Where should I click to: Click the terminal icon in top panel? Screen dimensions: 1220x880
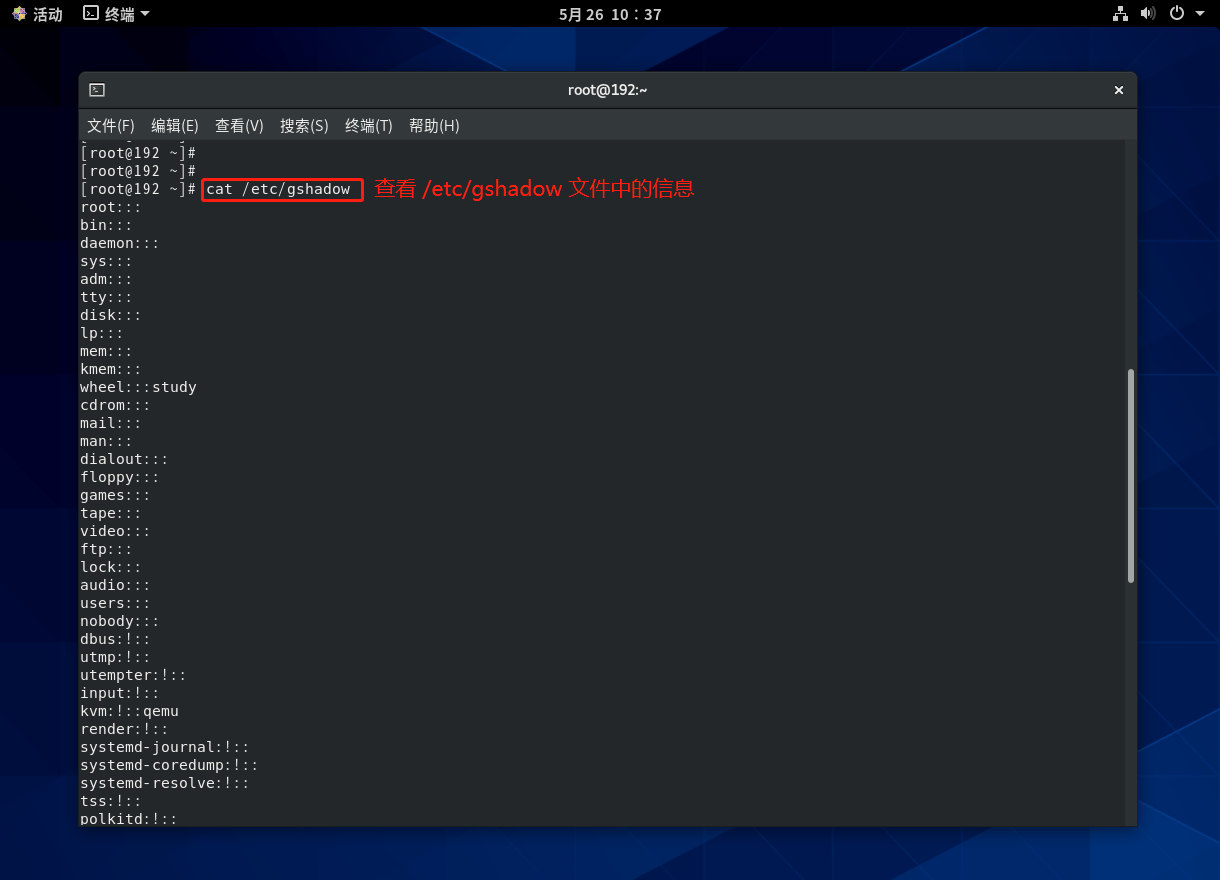click(x=91, y=14)
